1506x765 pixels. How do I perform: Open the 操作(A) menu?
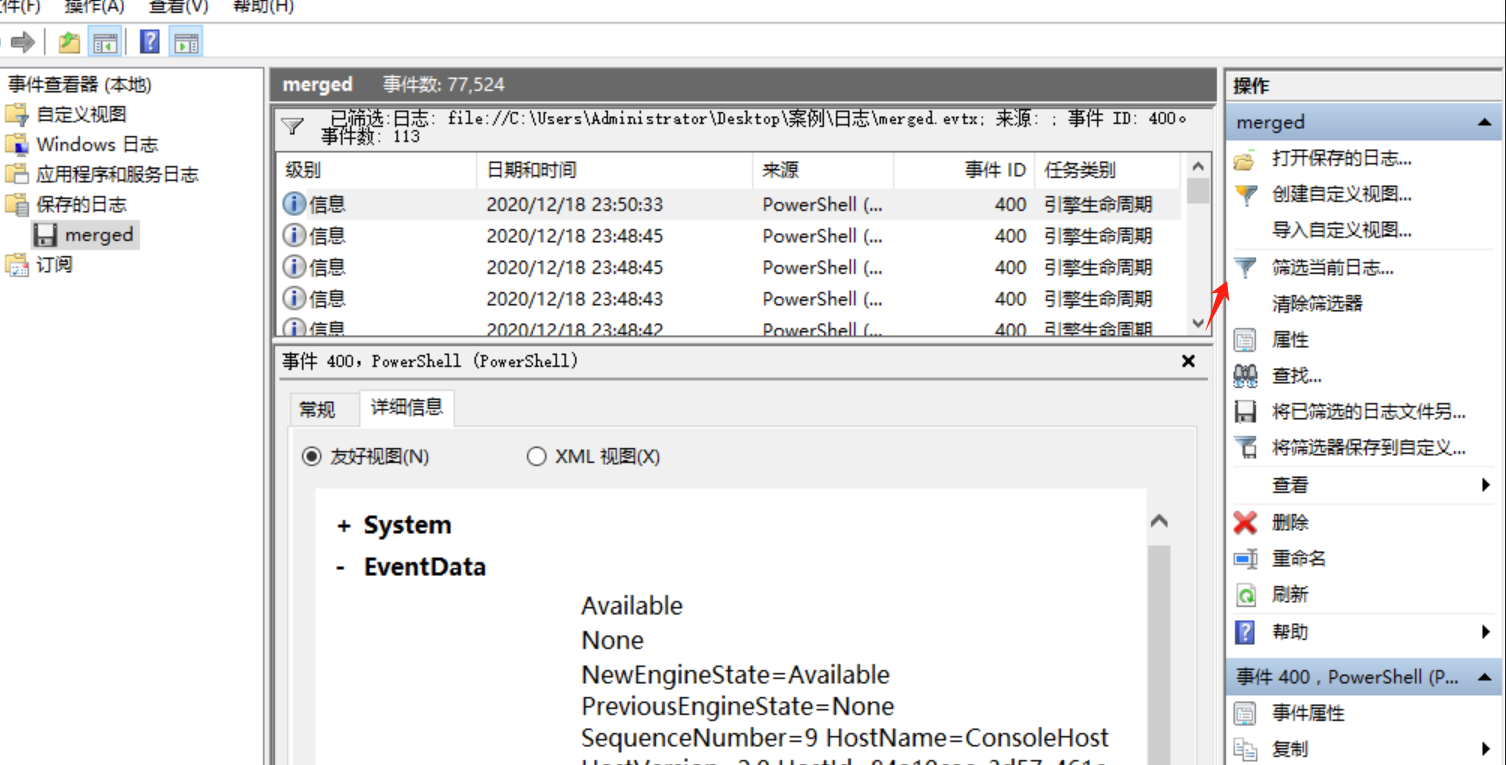pyautogui.click(x=94, y=7)
